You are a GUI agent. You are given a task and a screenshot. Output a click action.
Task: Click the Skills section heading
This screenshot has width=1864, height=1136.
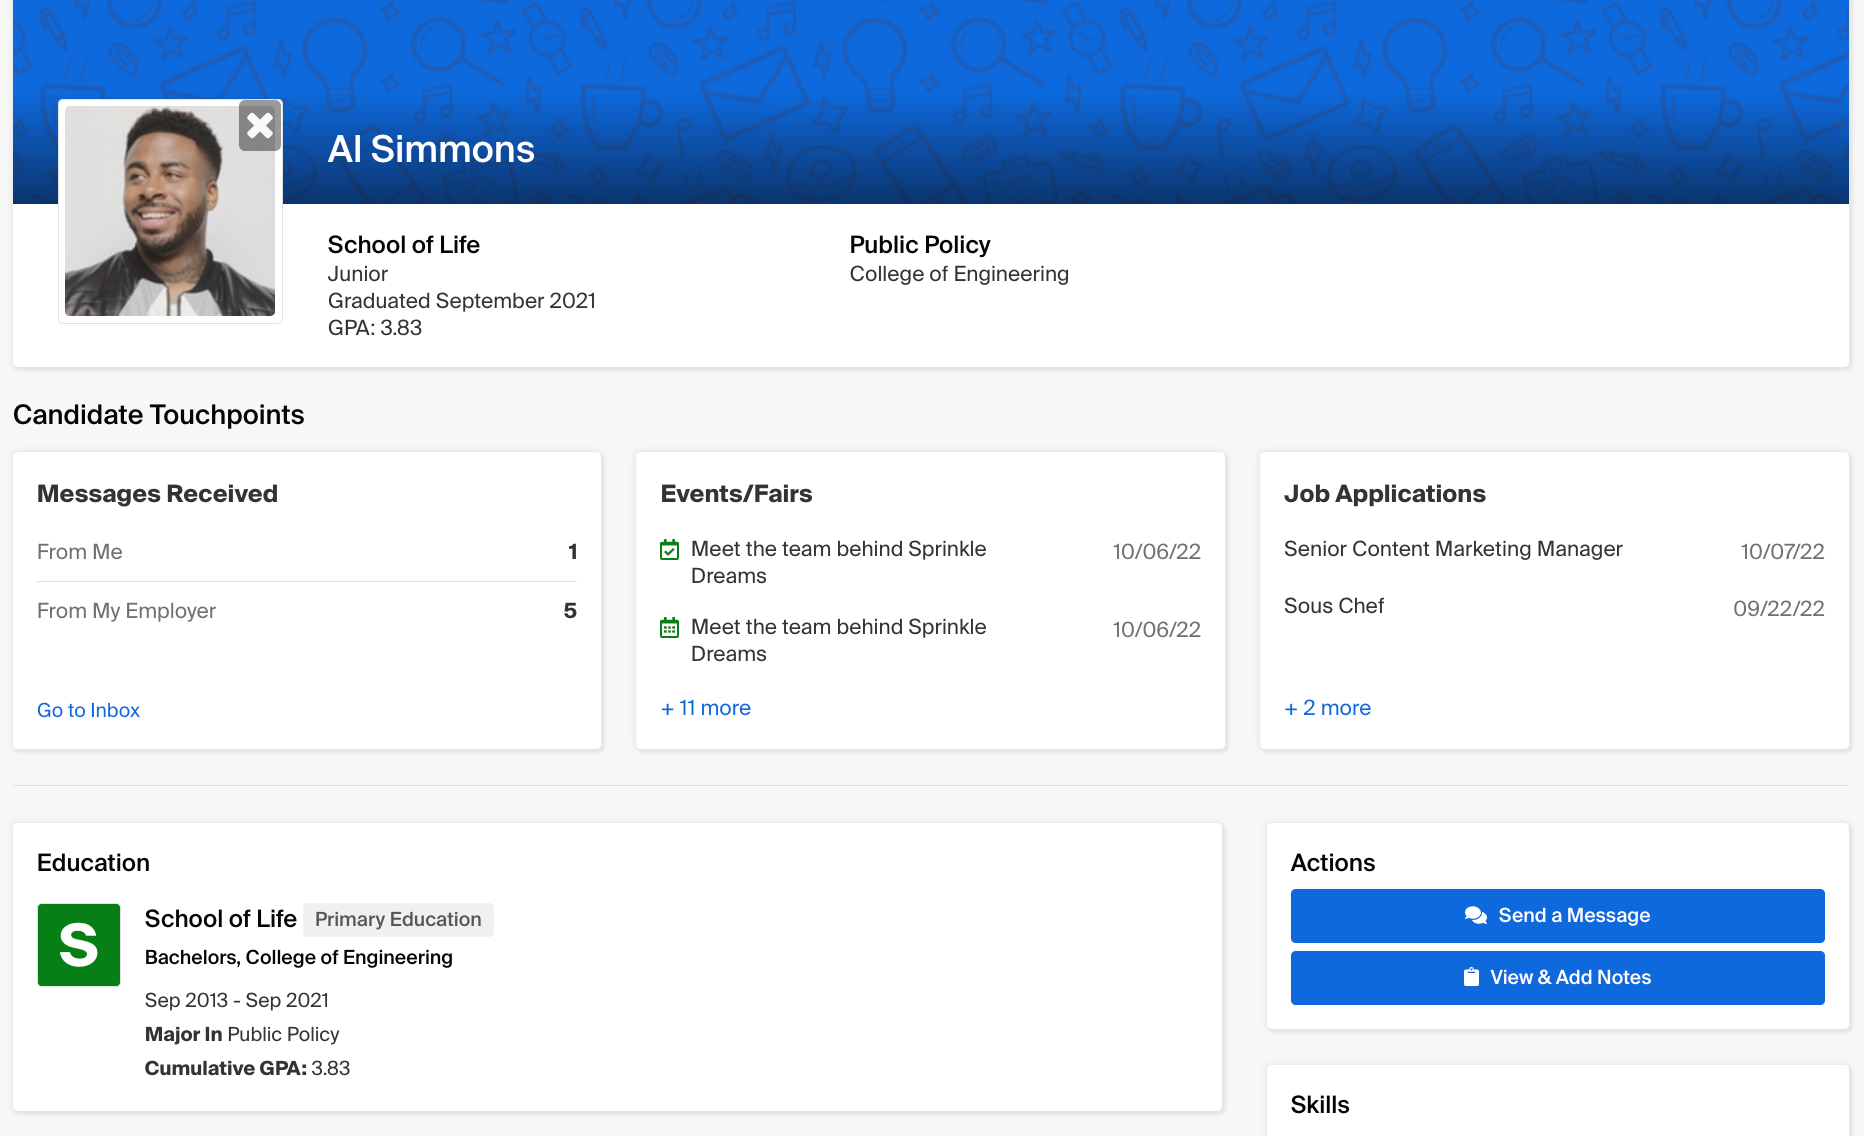pos(1319,1104)
